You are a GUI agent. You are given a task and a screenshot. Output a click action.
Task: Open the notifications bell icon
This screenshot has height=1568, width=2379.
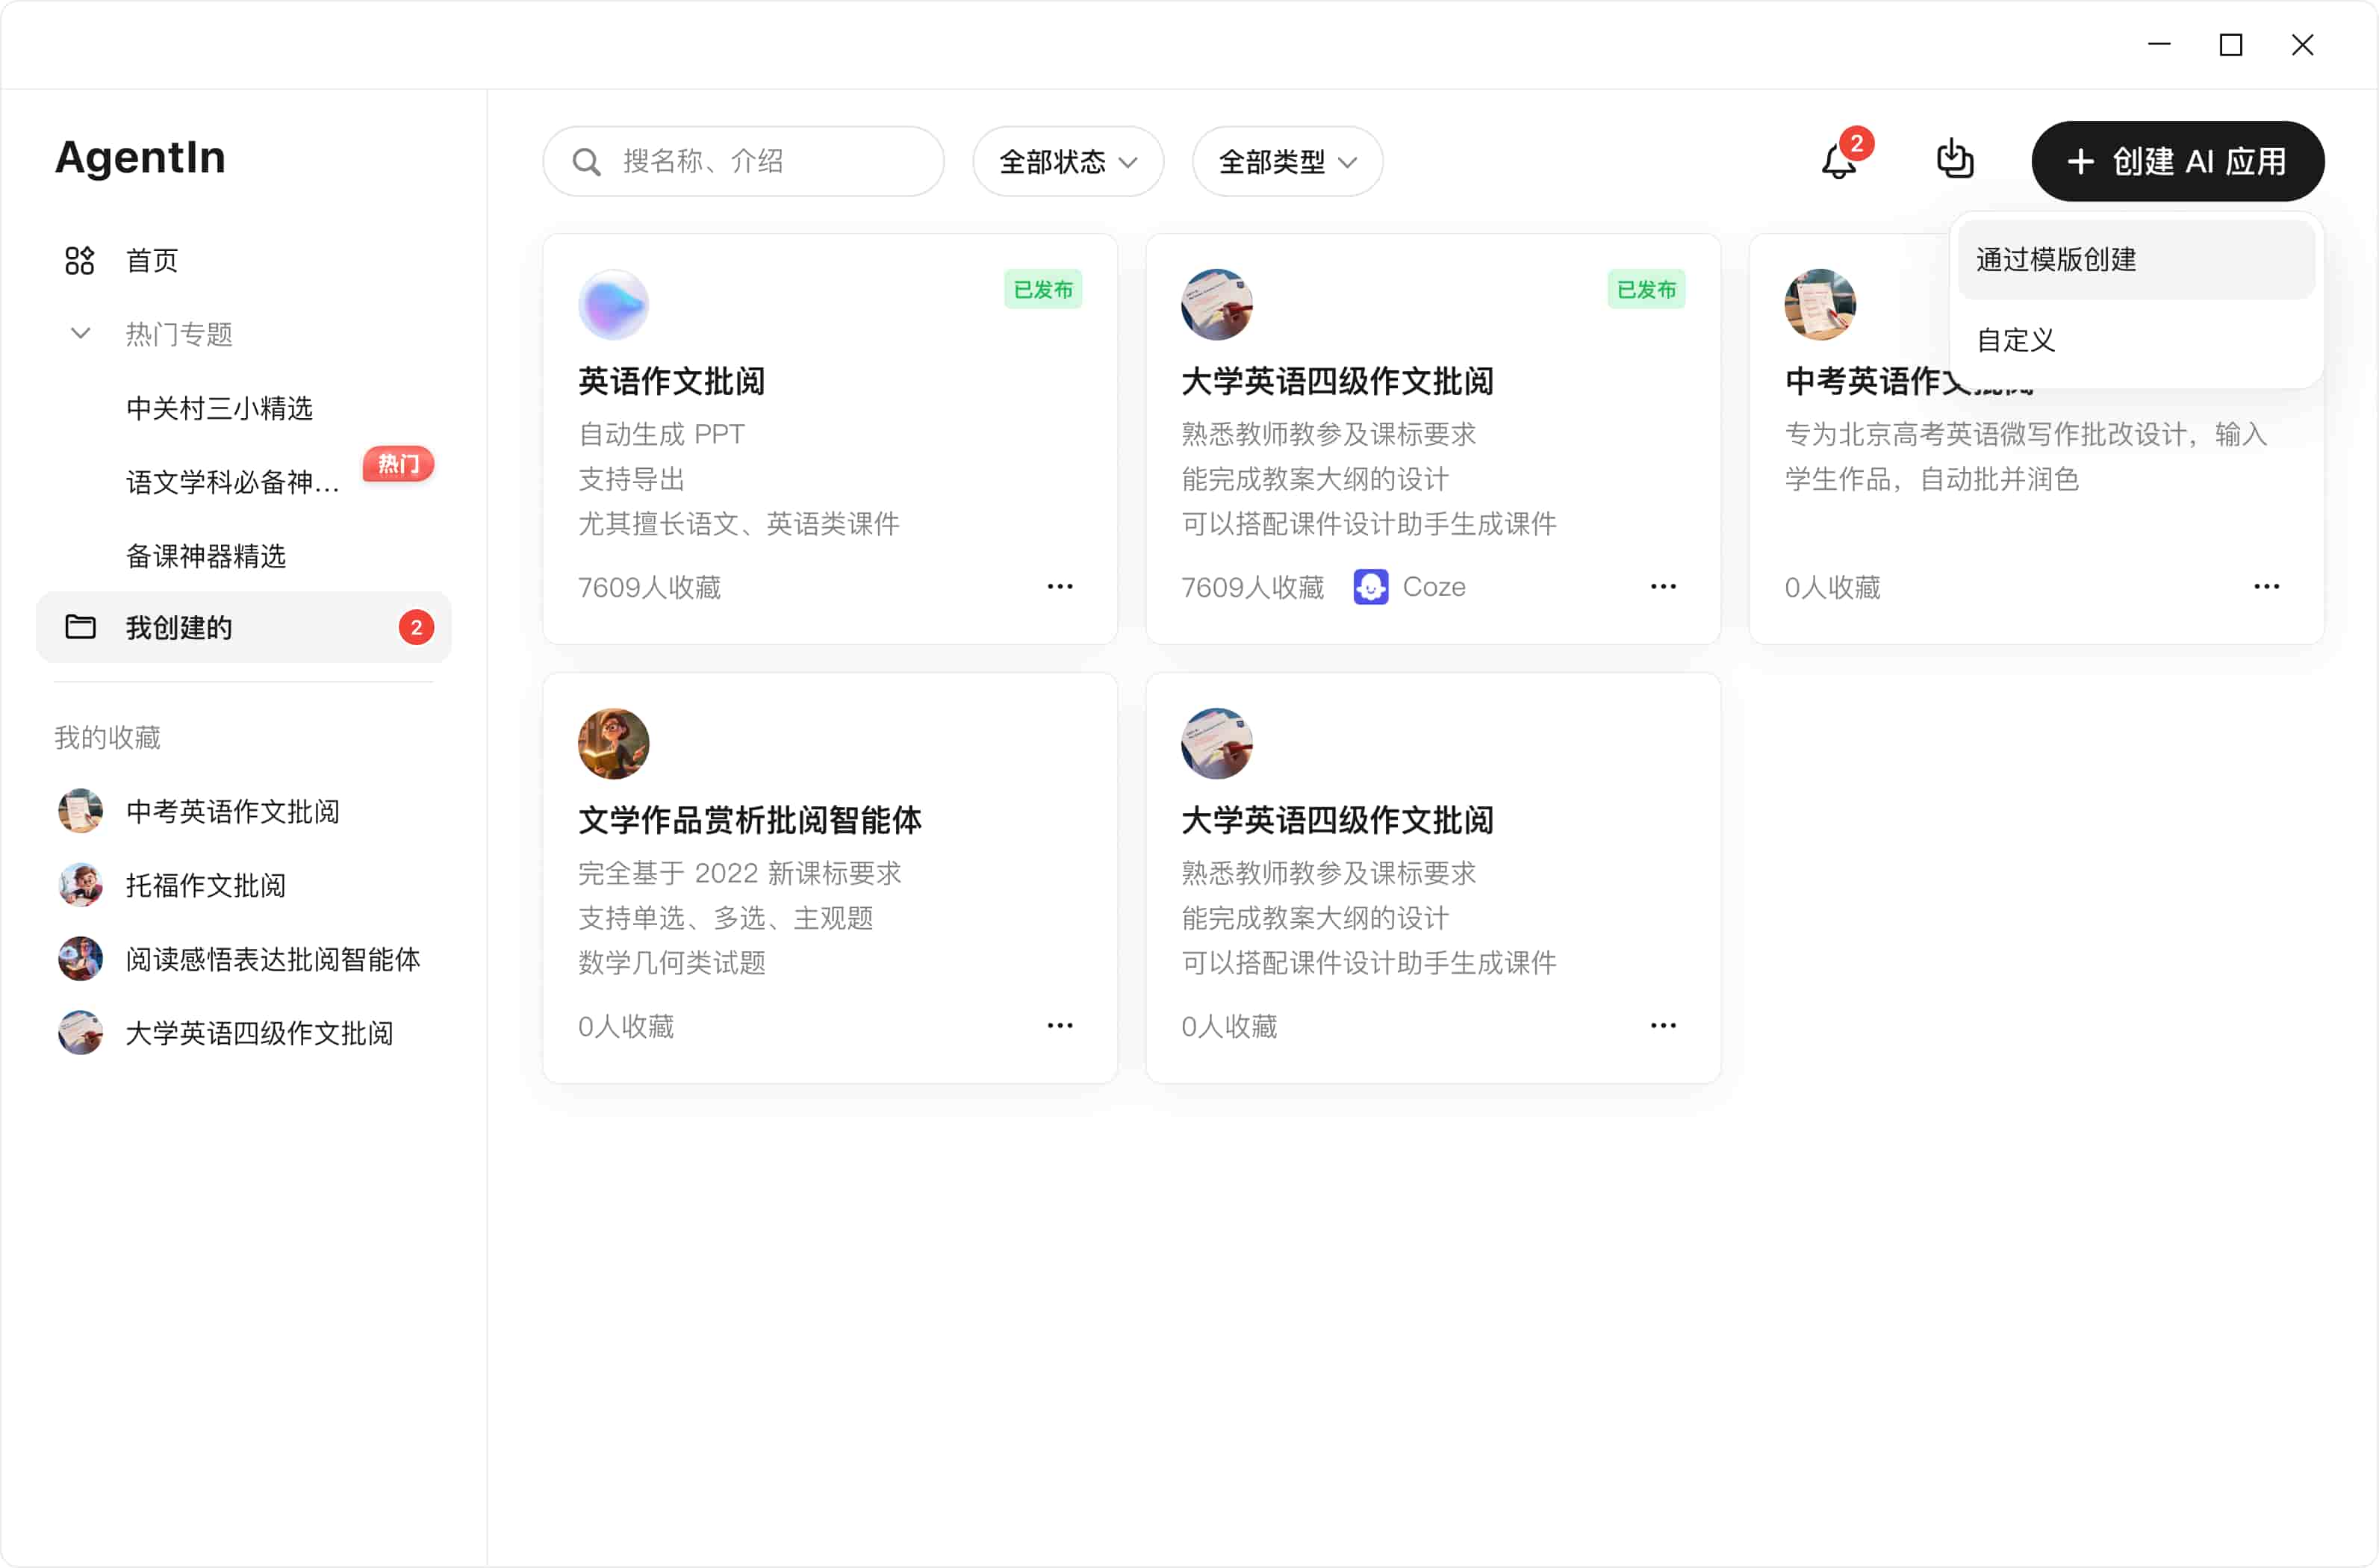[x=1838, y=161]
